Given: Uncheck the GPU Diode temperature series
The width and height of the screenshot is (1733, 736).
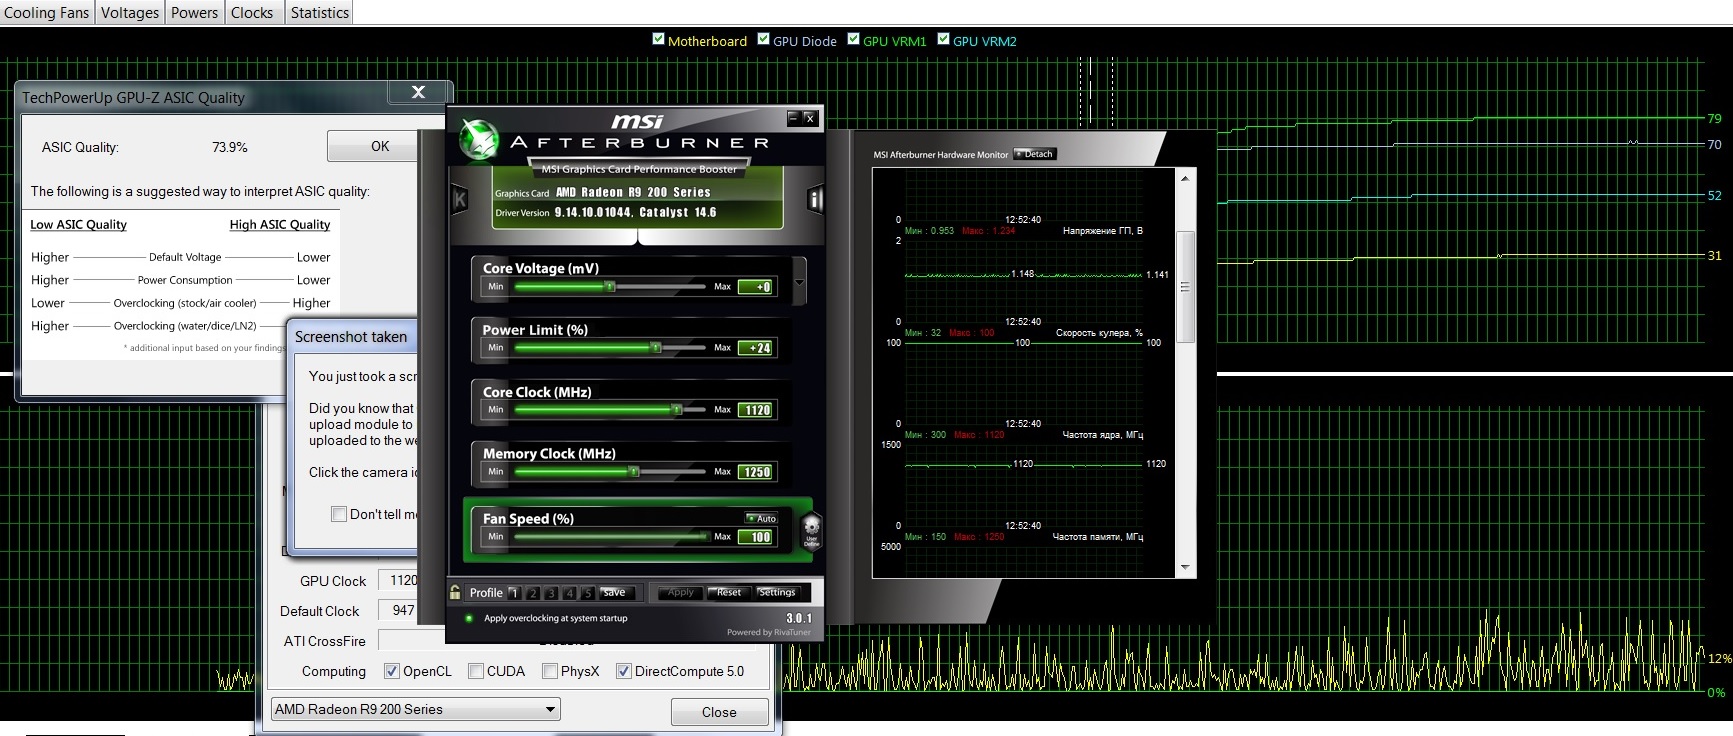Looking at the screenshot, I should click(x=764, y=40).
